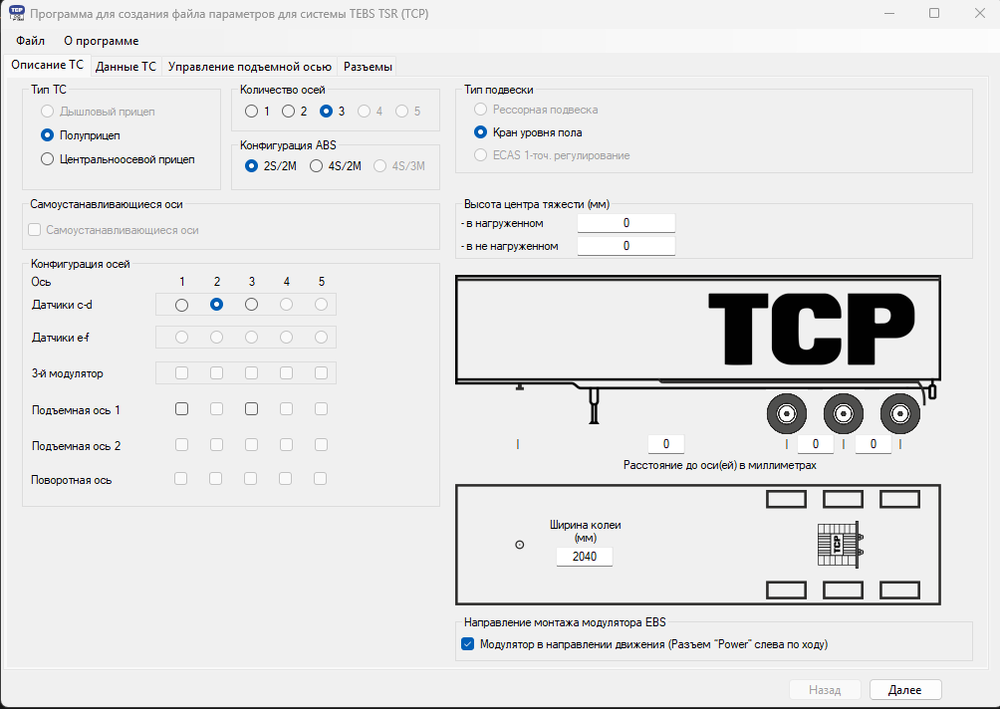Click the Ширина колеи field showing 2040
Image resolution: width=1000 pixels, height=709 pixels.
pos(584,557)
